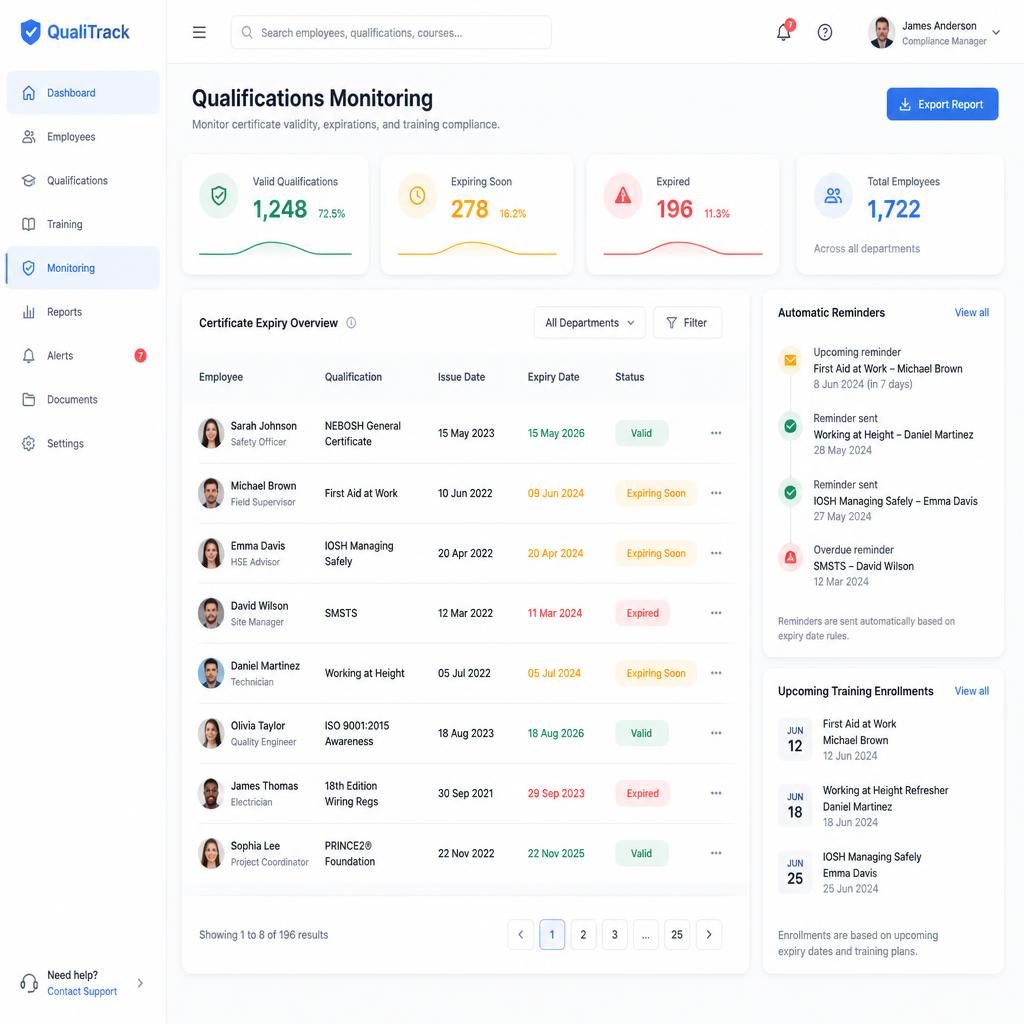This screenshot has height=1024, width=1024.
Task: Open Alerts in sidebar
Action: 83,355
